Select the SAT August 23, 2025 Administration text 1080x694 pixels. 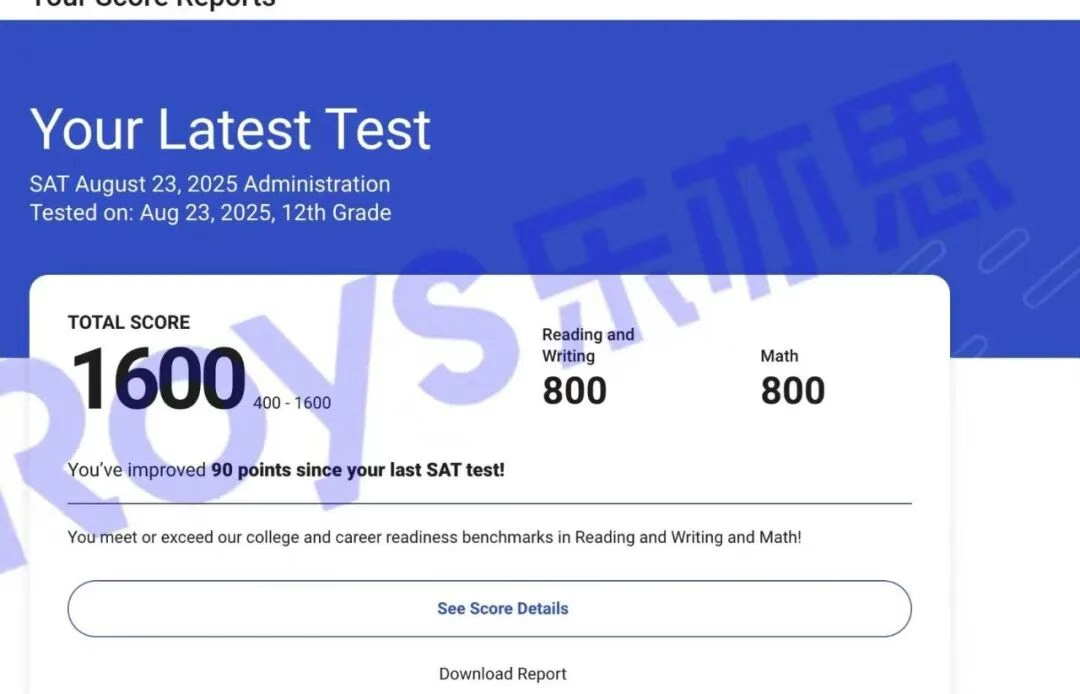point(210,184)
